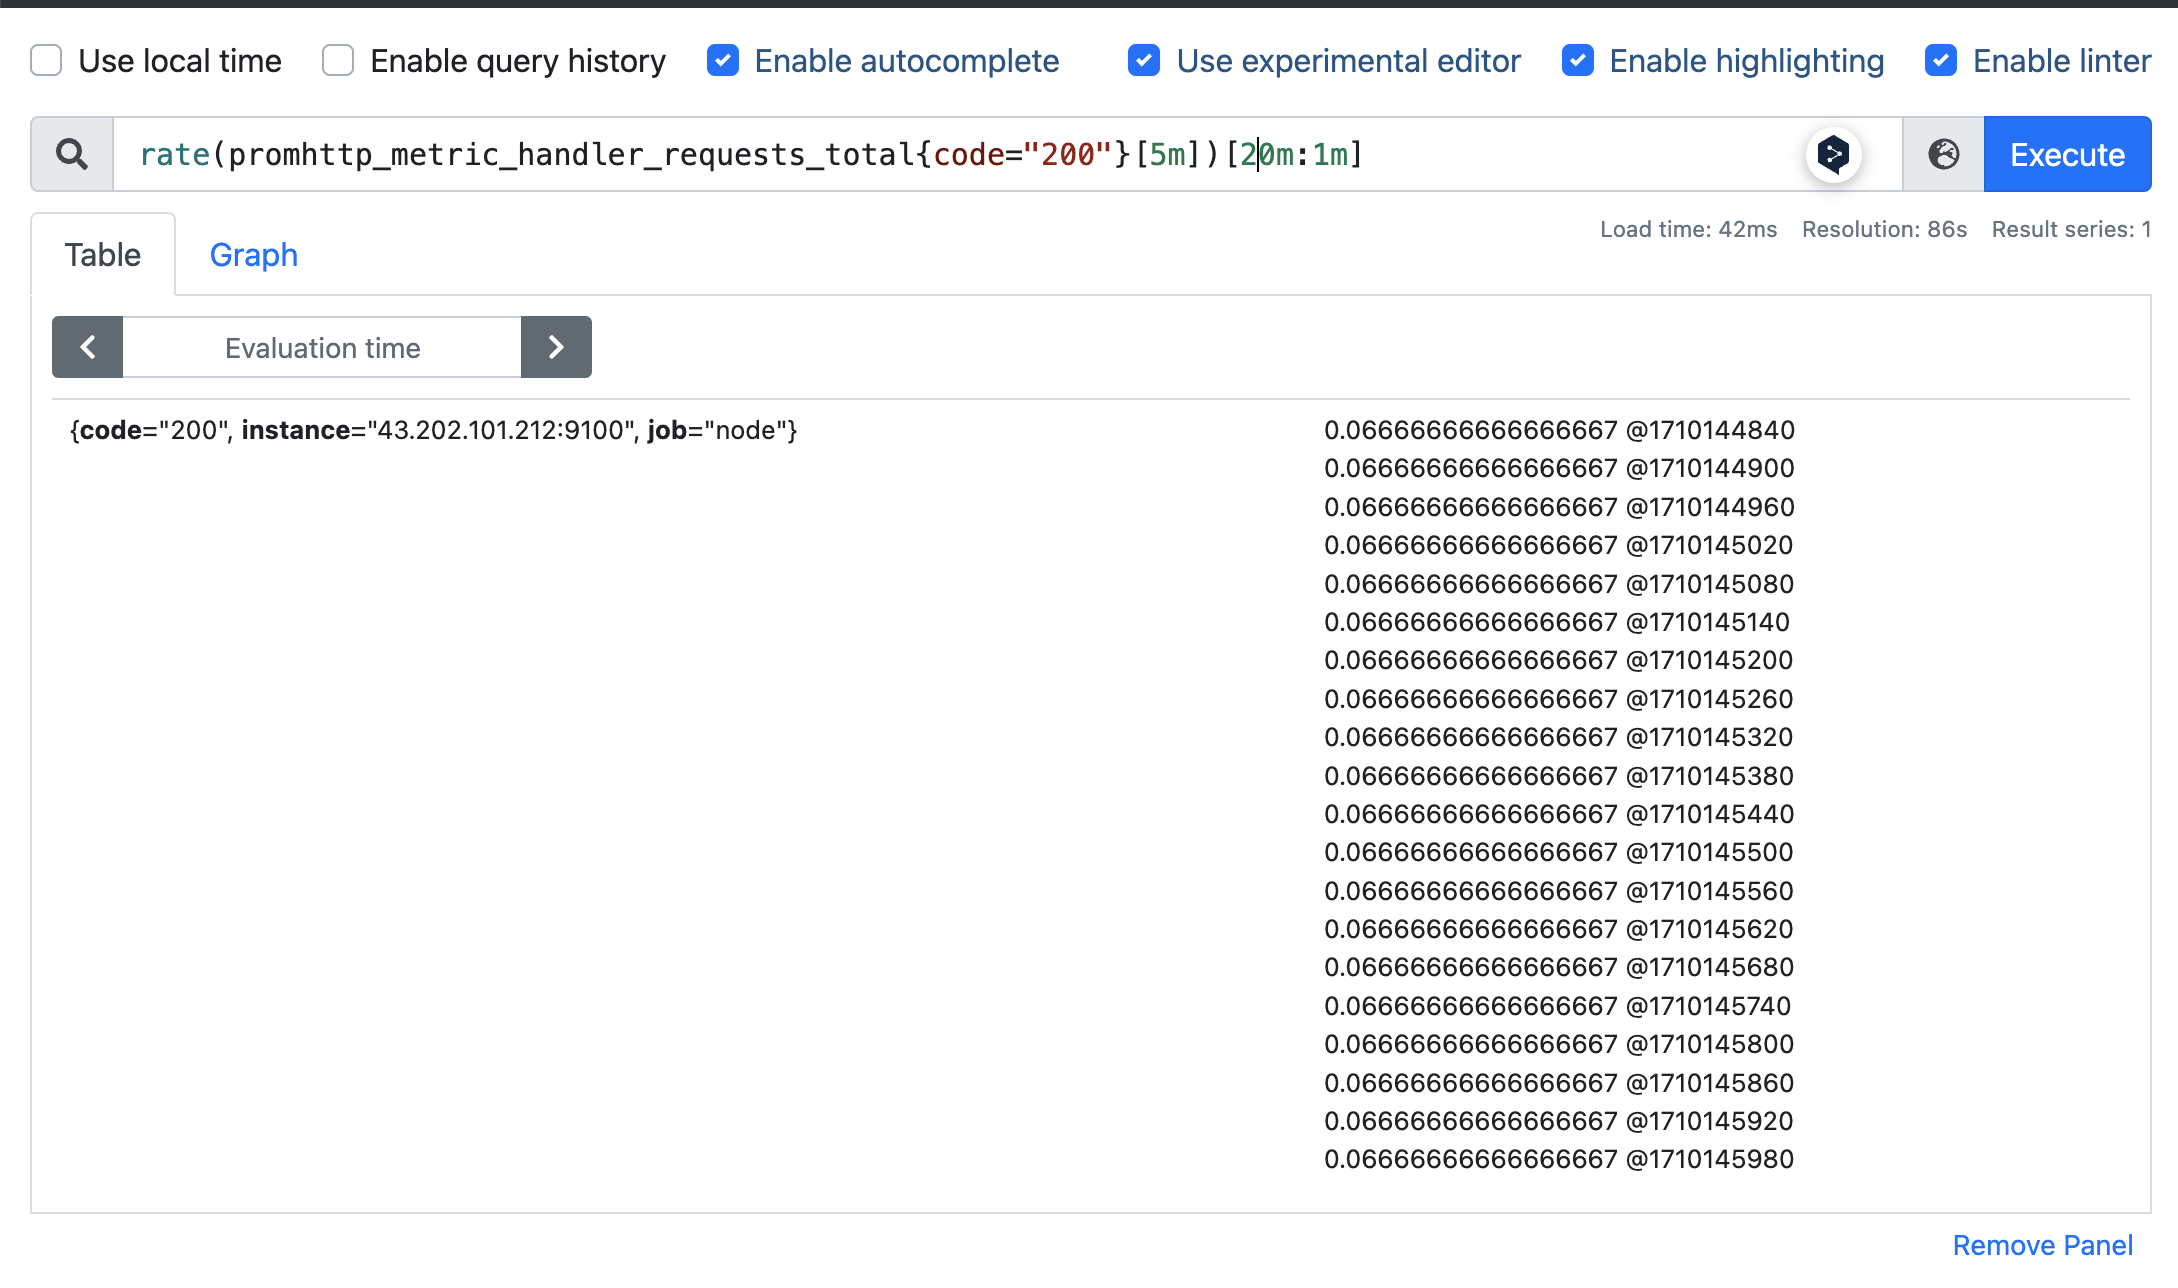
Task: Switch to the Graph tab
Action: pyautogui.click(x=253, y=255)
